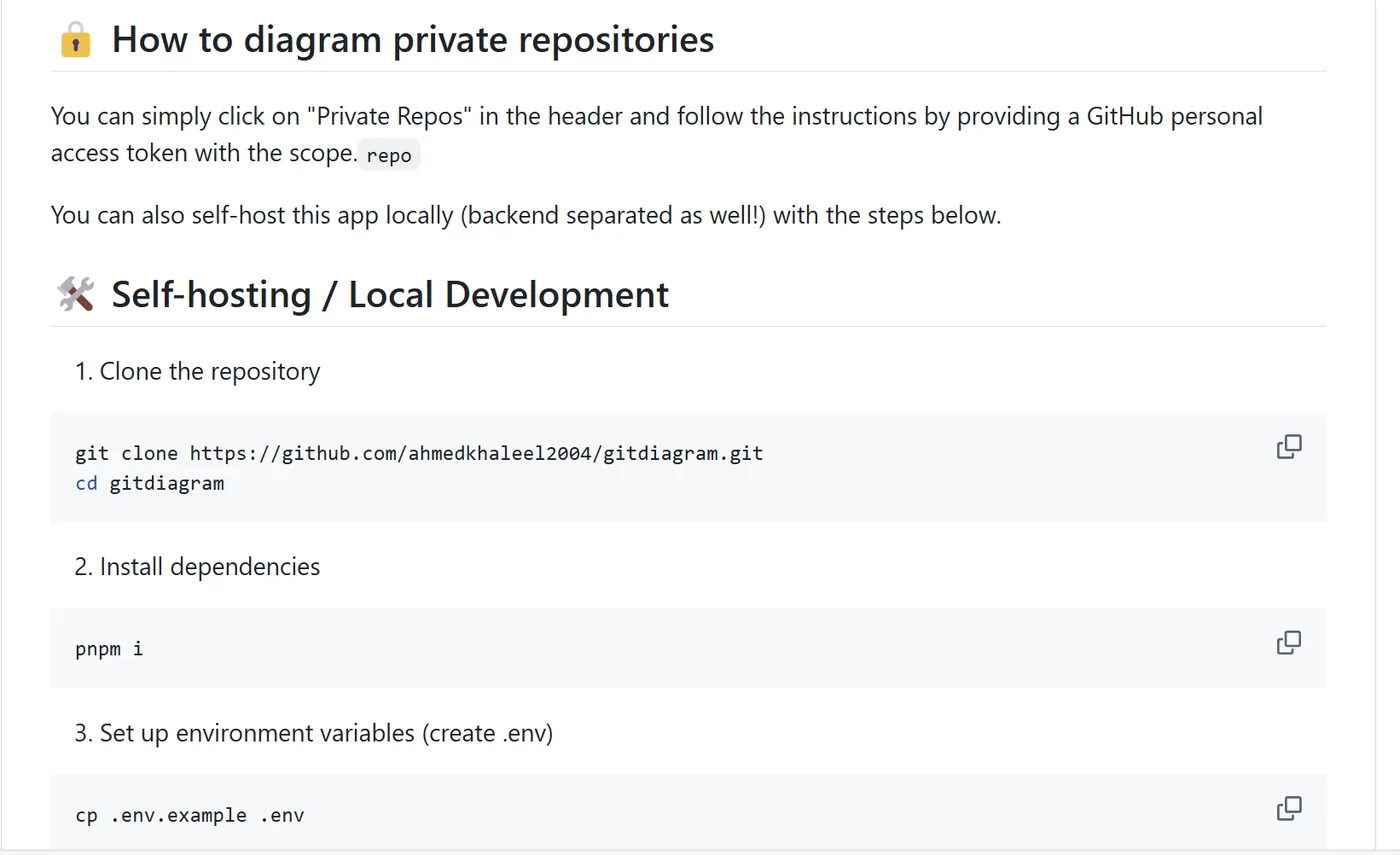The image size is (1400, 855).
Task: Click 'gitdiagram' after the cd command
Action: (x=167, y=484)
